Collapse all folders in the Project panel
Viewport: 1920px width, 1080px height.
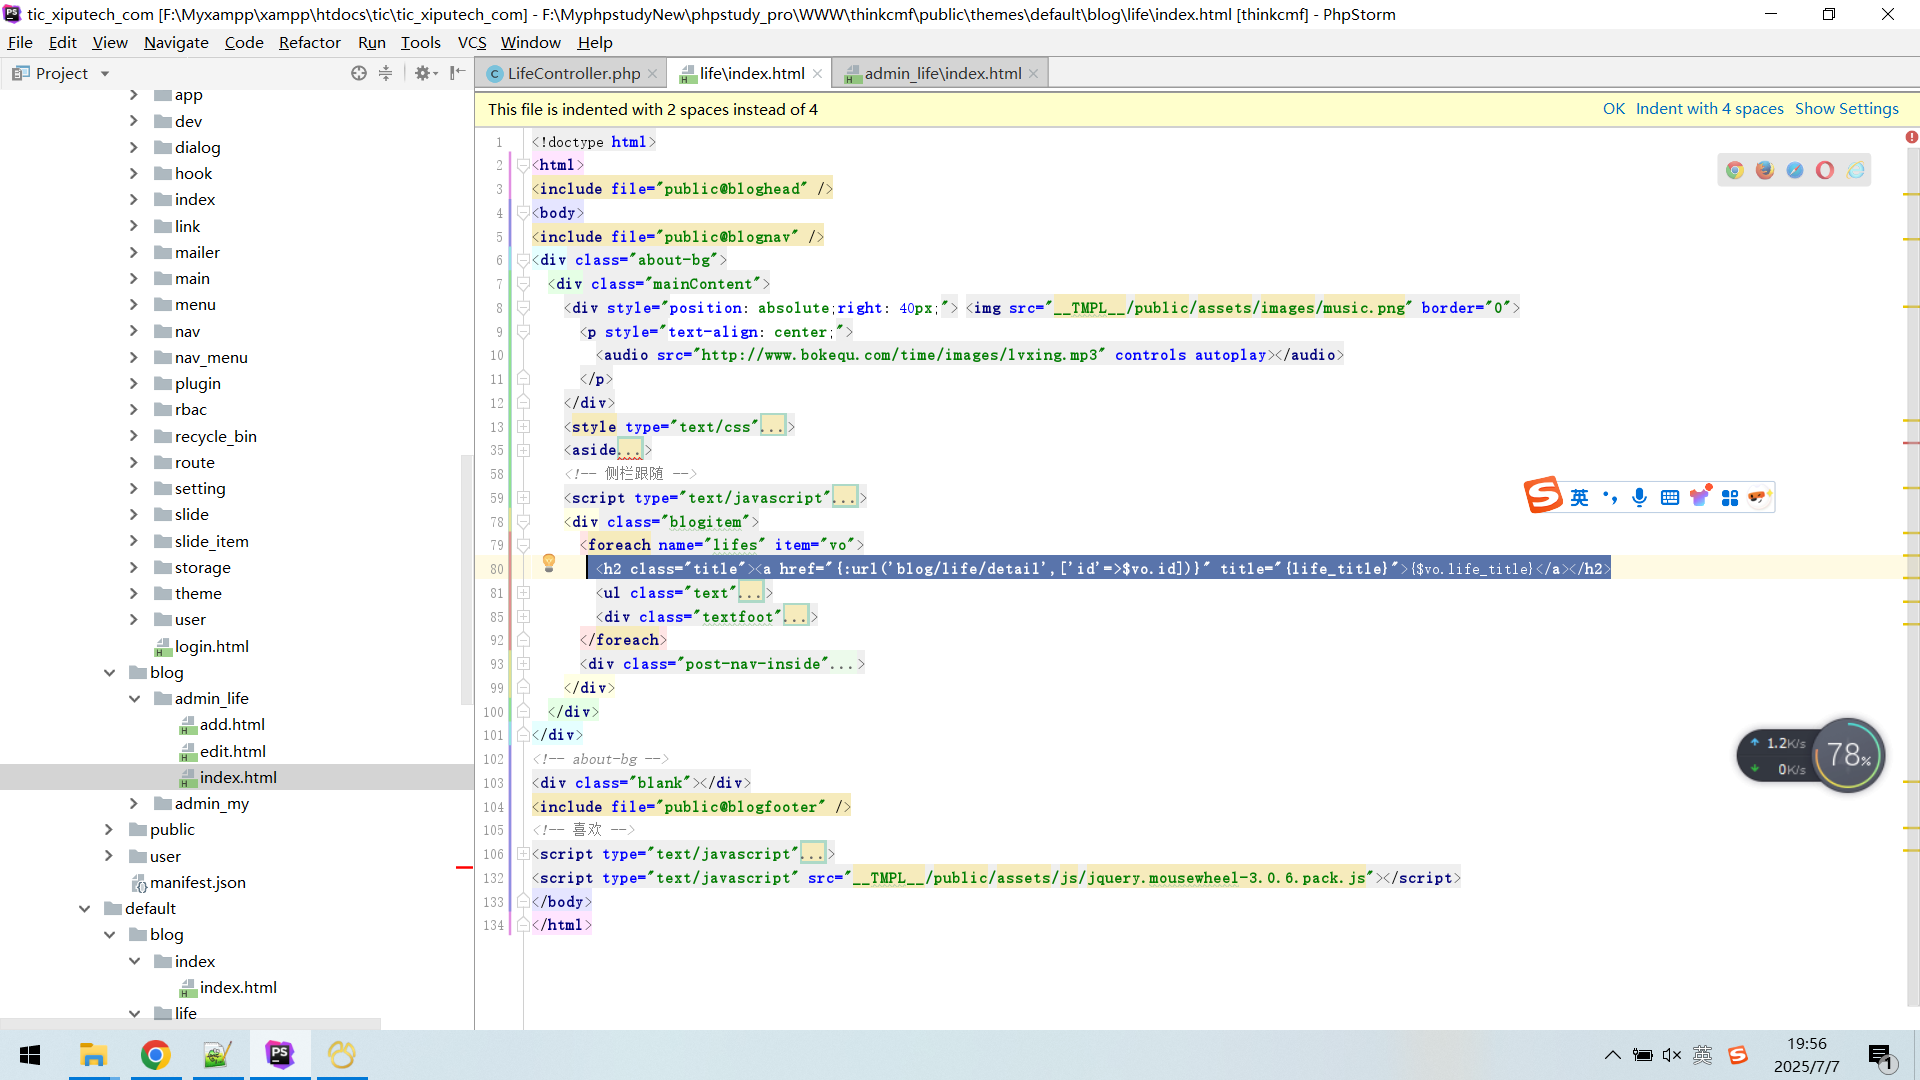385,73
